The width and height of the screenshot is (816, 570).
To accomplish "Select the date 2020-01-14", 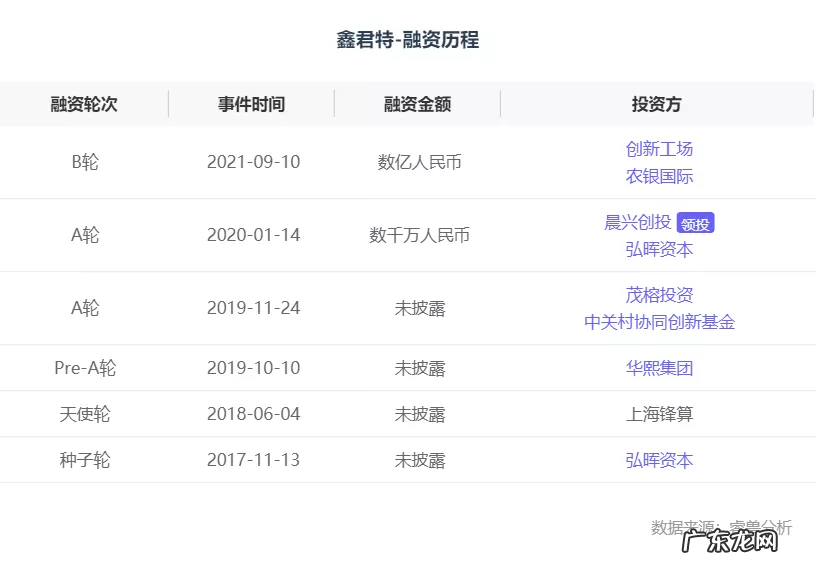I will (x=253, y=235).
